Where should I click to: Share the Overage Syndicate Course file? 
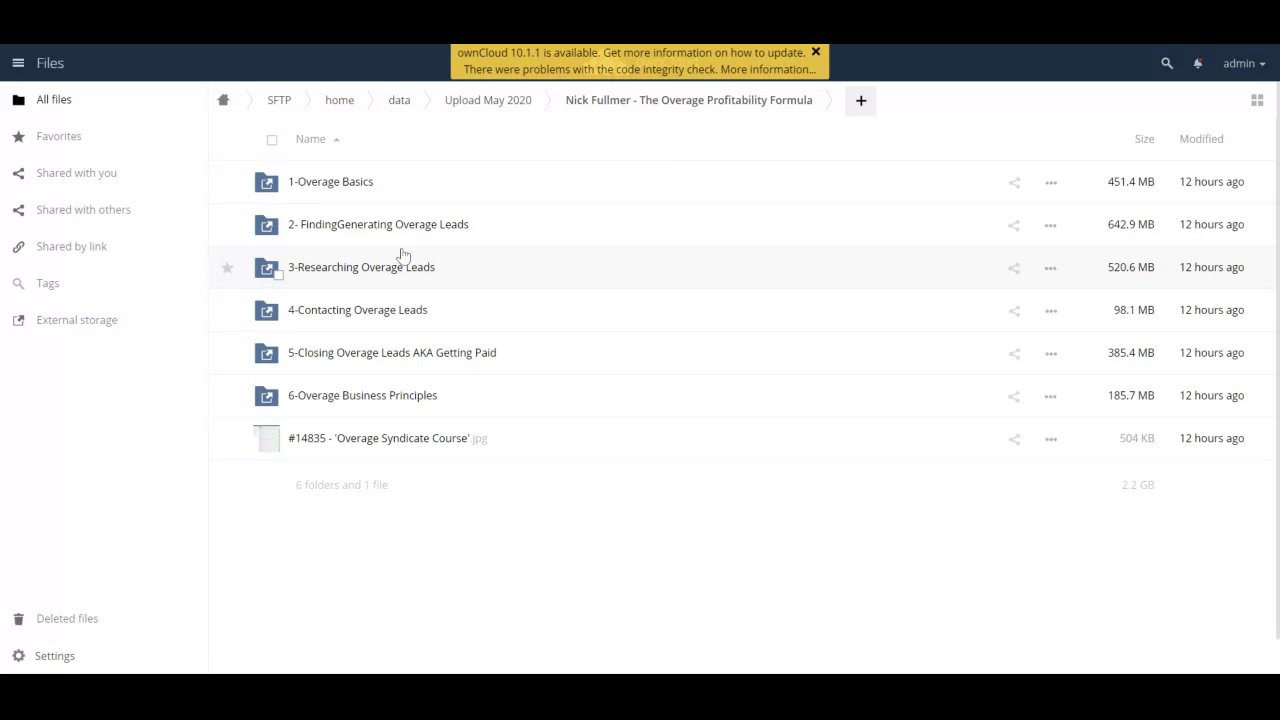1014,439
